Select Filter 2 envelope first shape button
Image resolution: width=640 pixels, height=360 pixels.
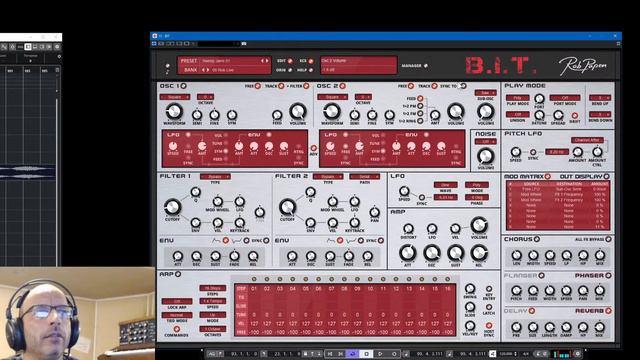340,241
